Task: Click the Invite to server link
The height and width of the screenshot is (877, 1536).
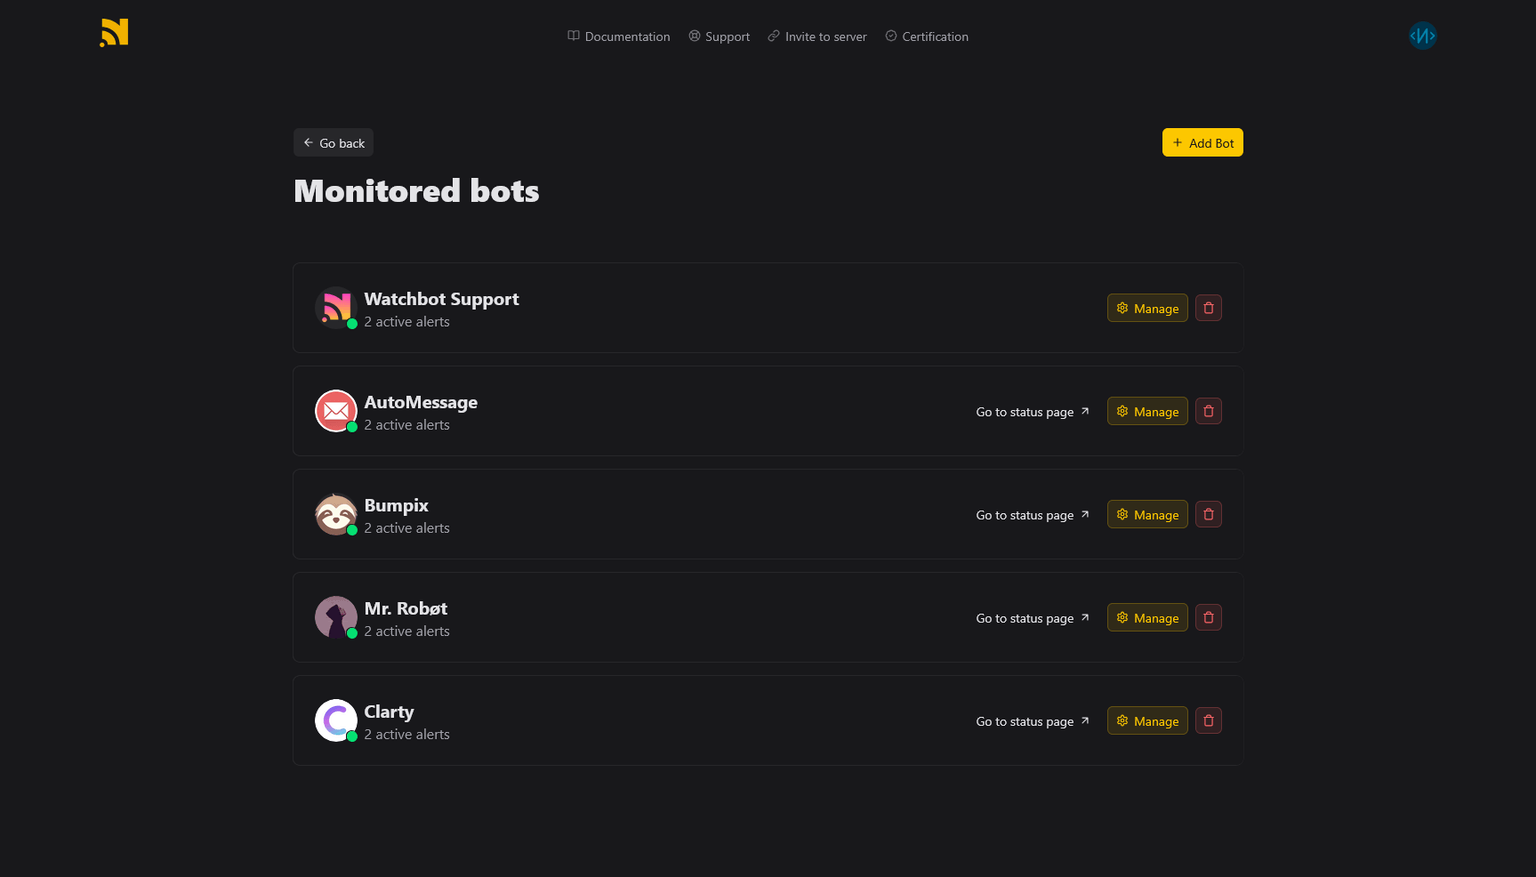Action: 817,36
